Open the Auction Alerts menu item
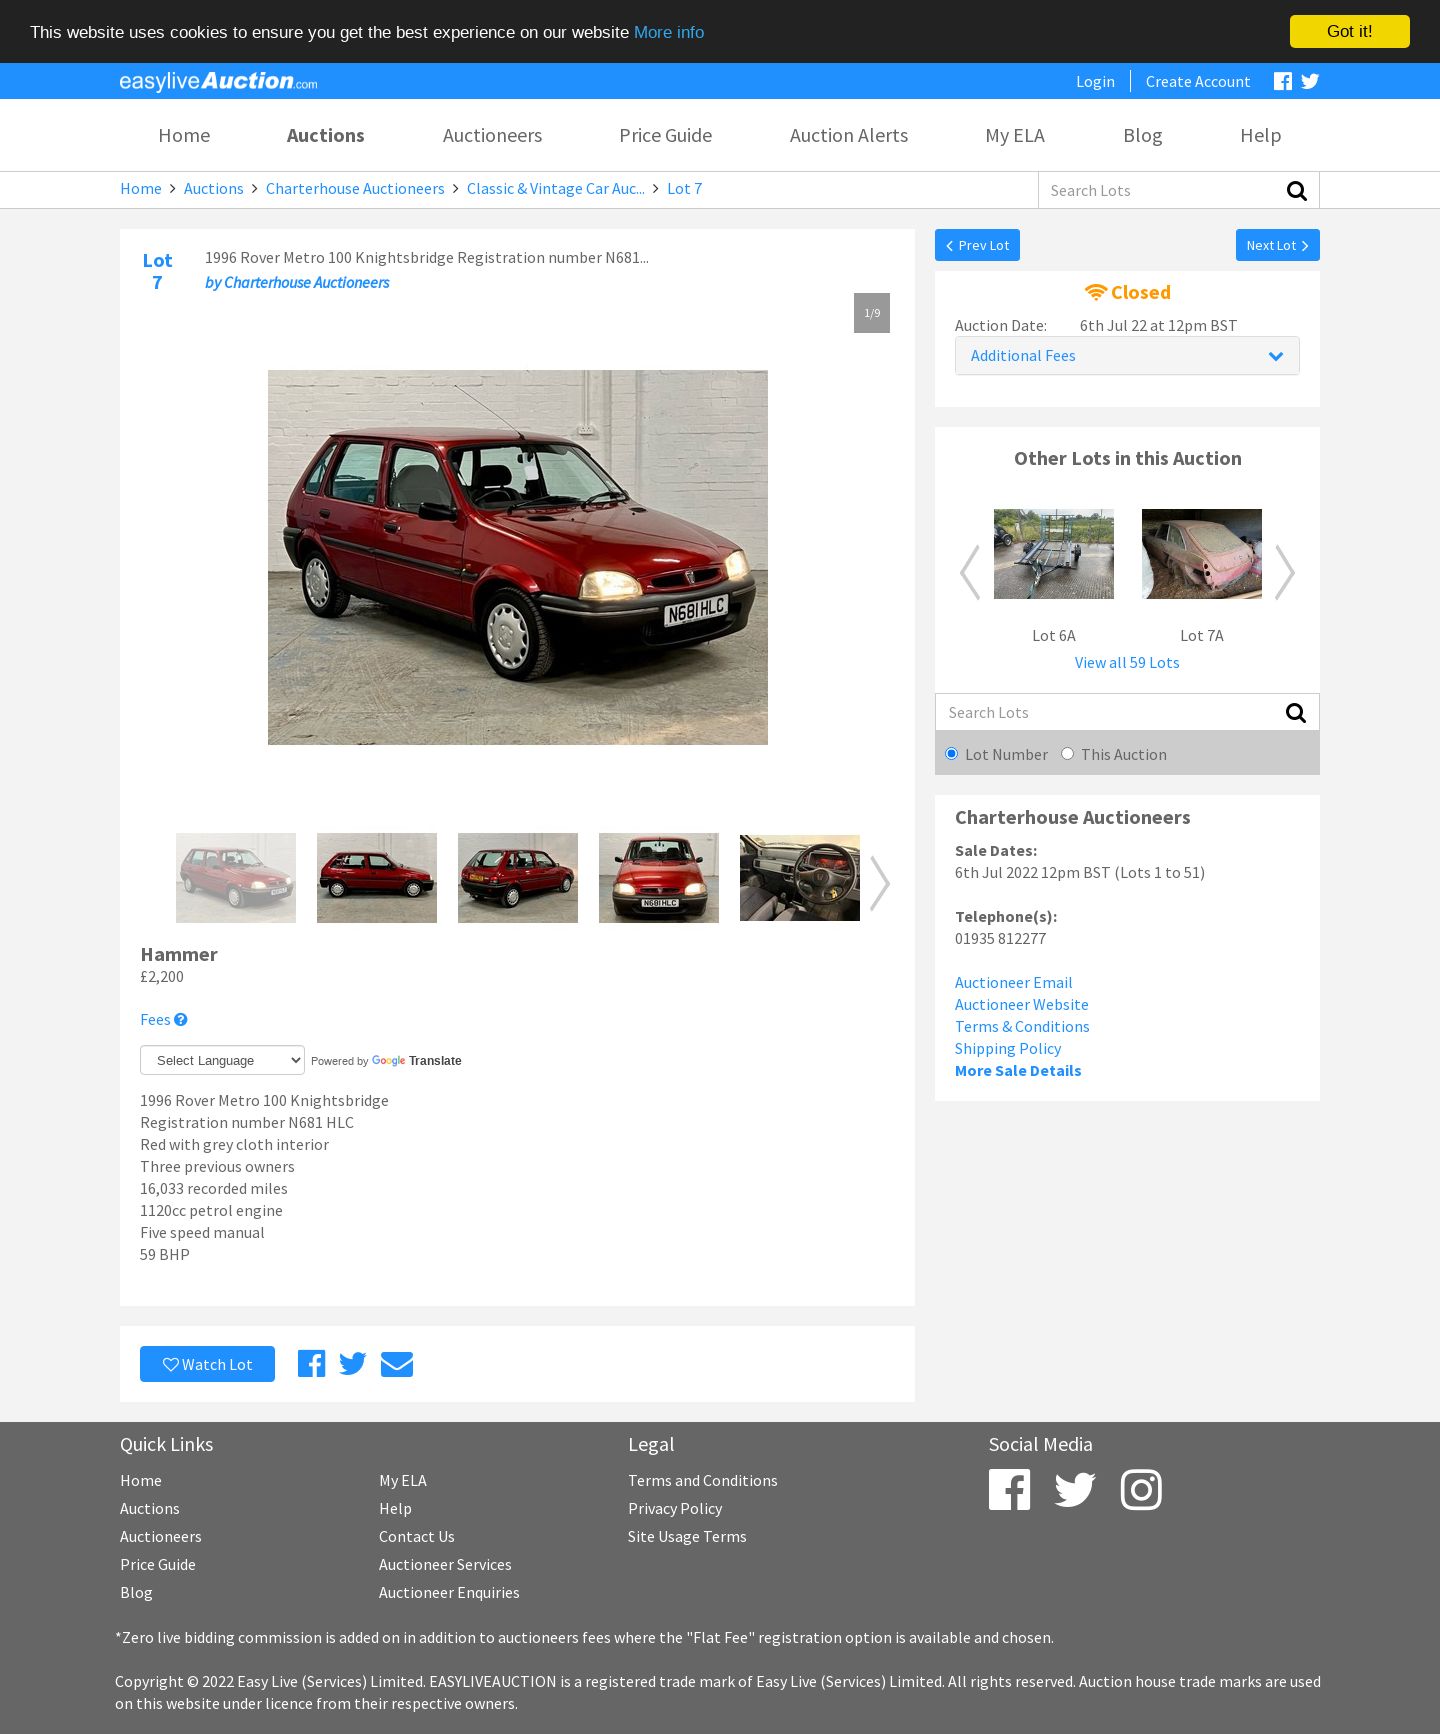The width and height of the screenshot is (1440, 1734). [849, 135]
